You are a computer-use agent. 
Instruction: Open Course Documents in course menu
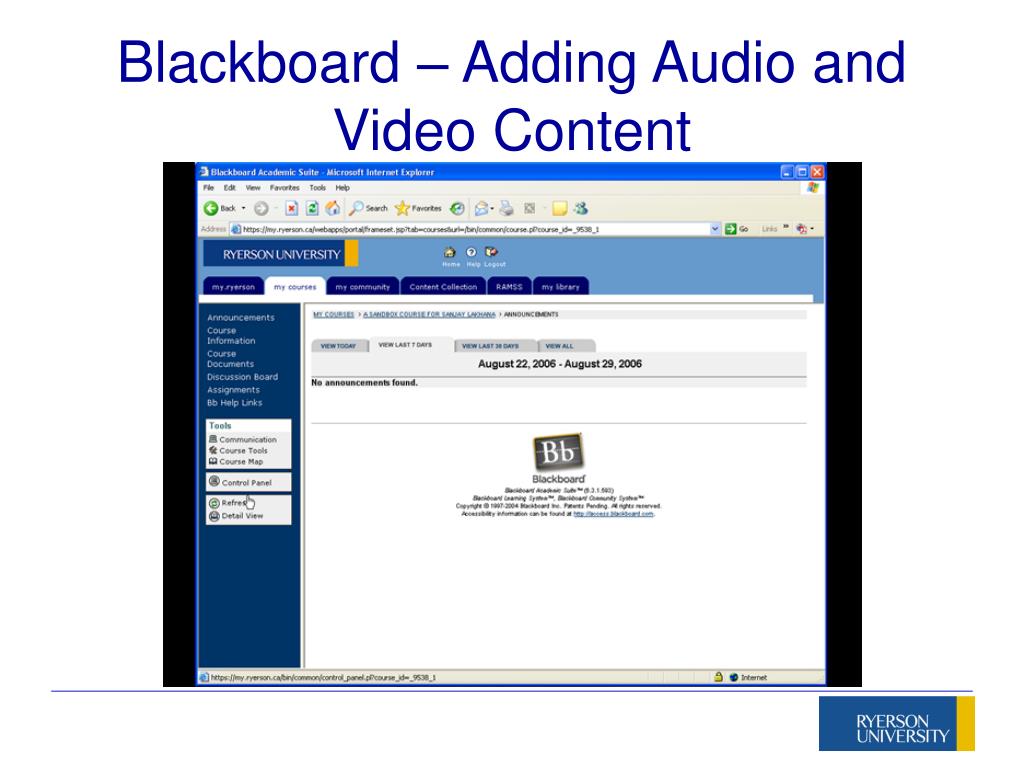pos(231,359)
